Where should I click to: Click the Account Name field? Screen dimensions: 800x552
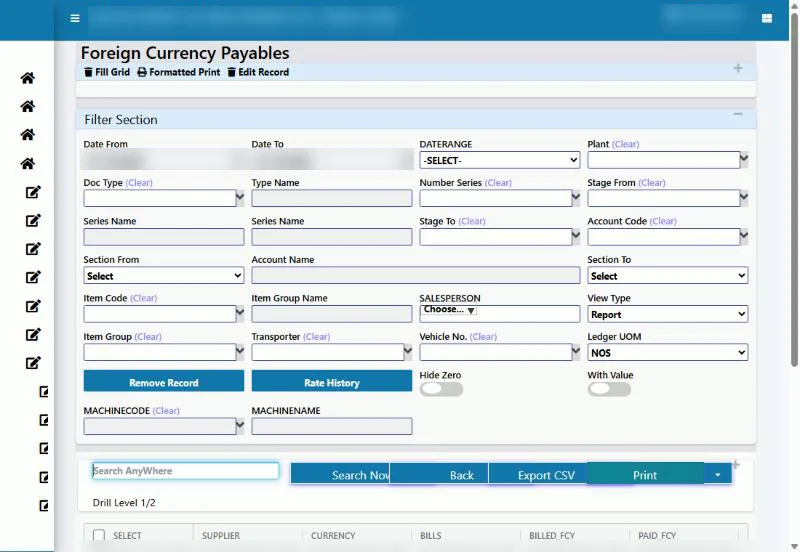pyautogui.click(x=416, y=275)
